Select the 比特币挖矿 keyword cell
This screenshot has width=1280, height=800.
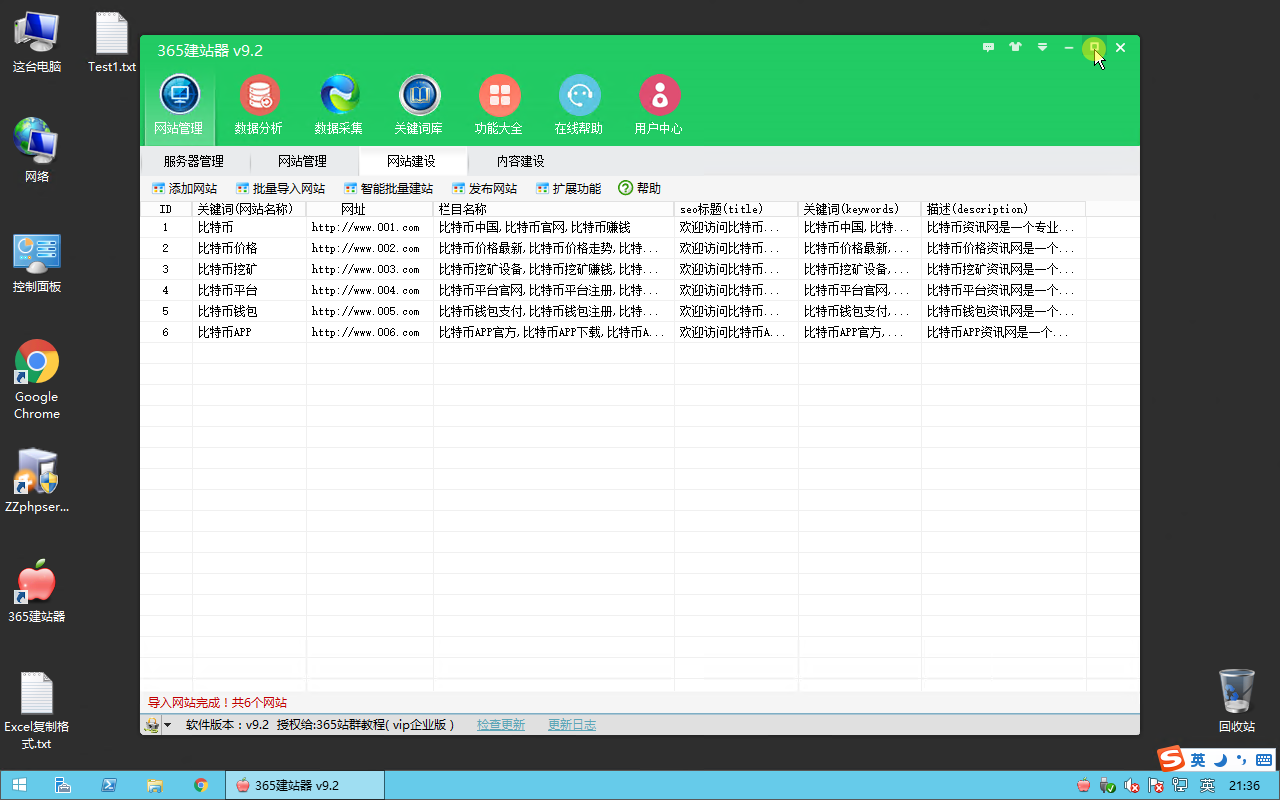(x=249, y=269)
